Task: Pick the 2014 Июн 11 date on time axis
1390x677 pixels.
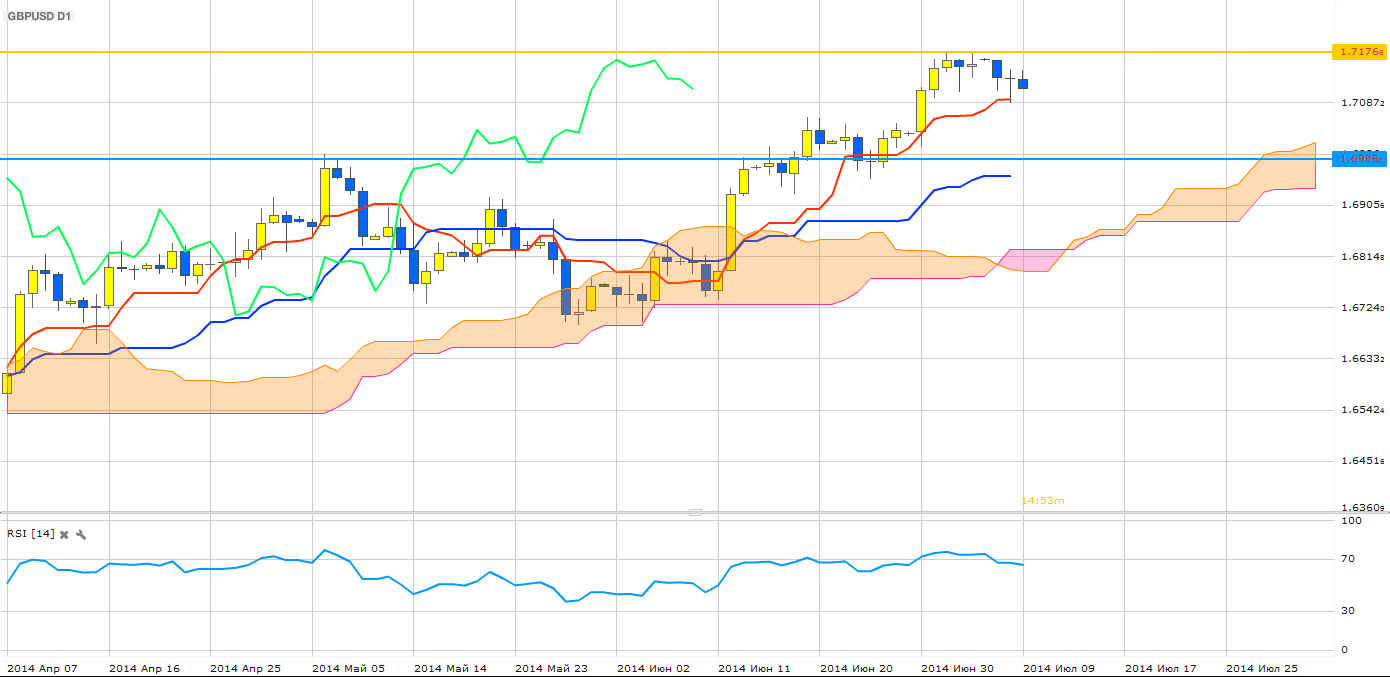Action: [754, 668]
